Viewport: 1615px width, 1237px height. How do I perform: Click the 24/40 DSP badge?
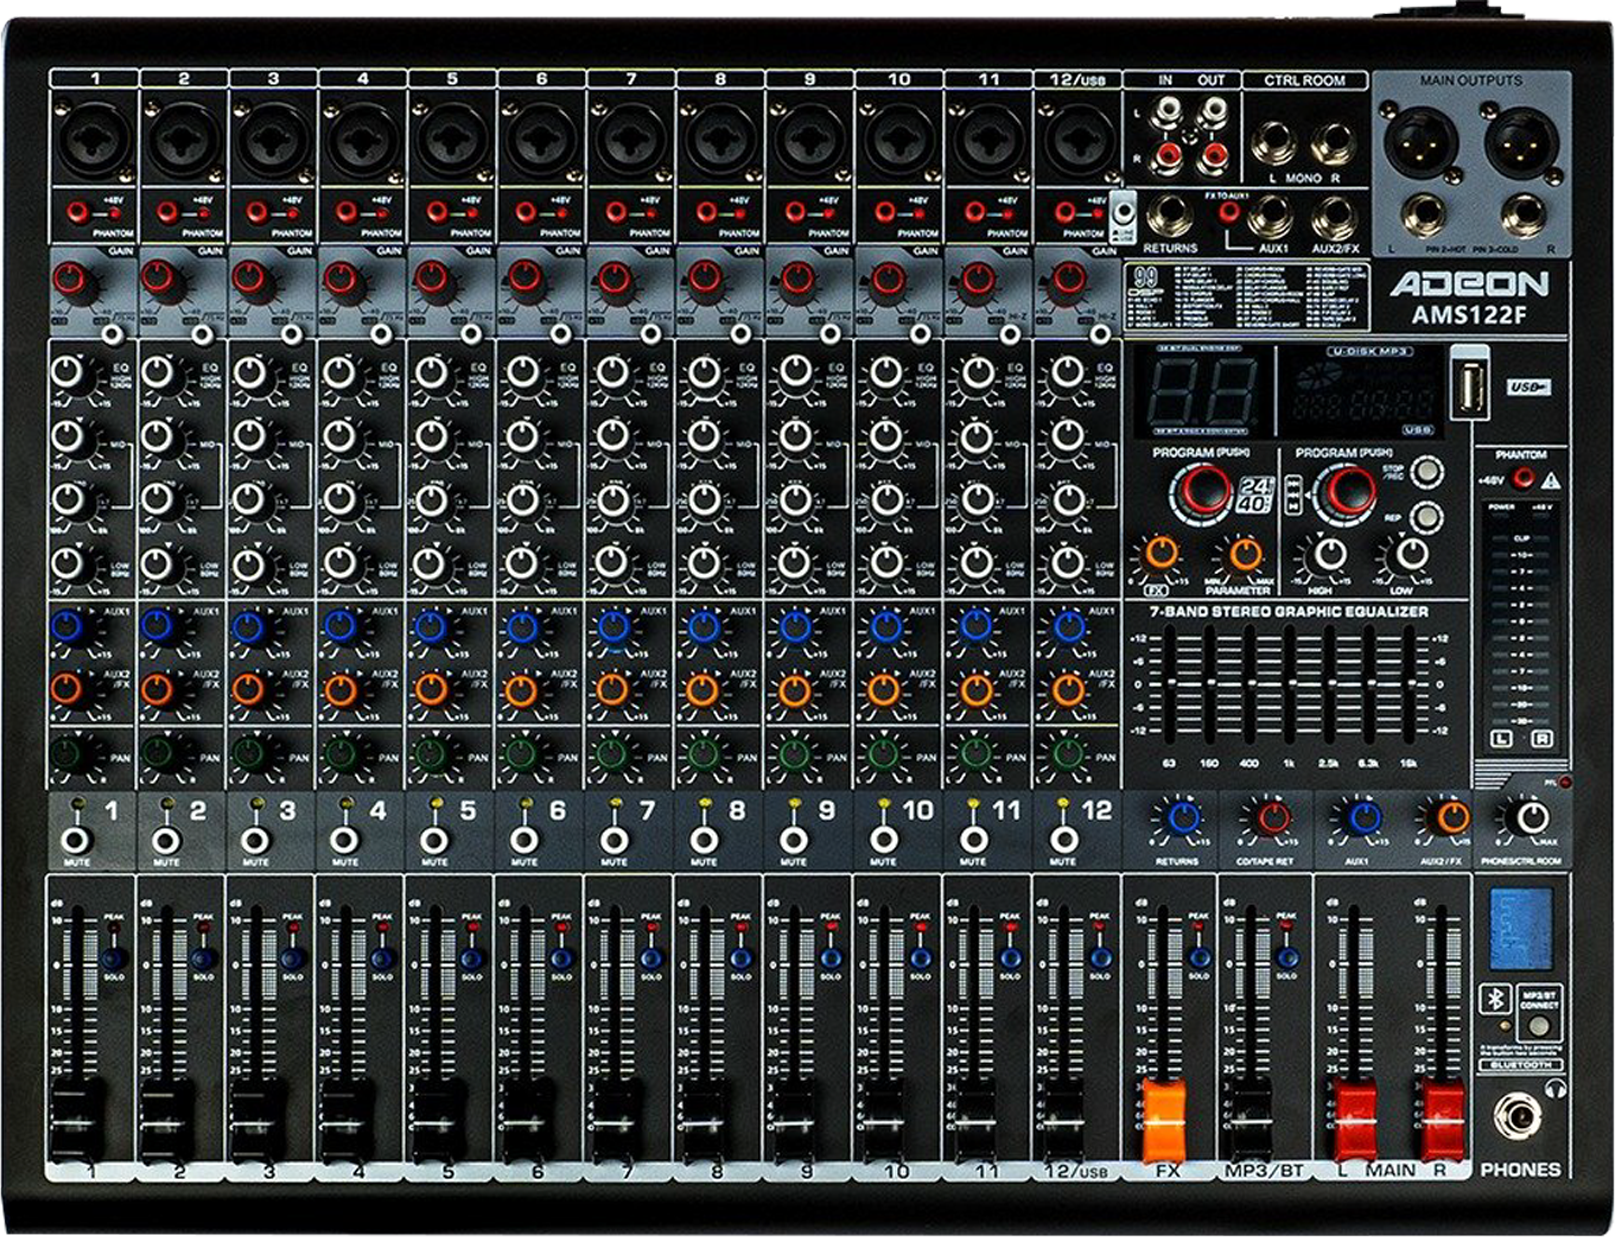pos(1256,494)
